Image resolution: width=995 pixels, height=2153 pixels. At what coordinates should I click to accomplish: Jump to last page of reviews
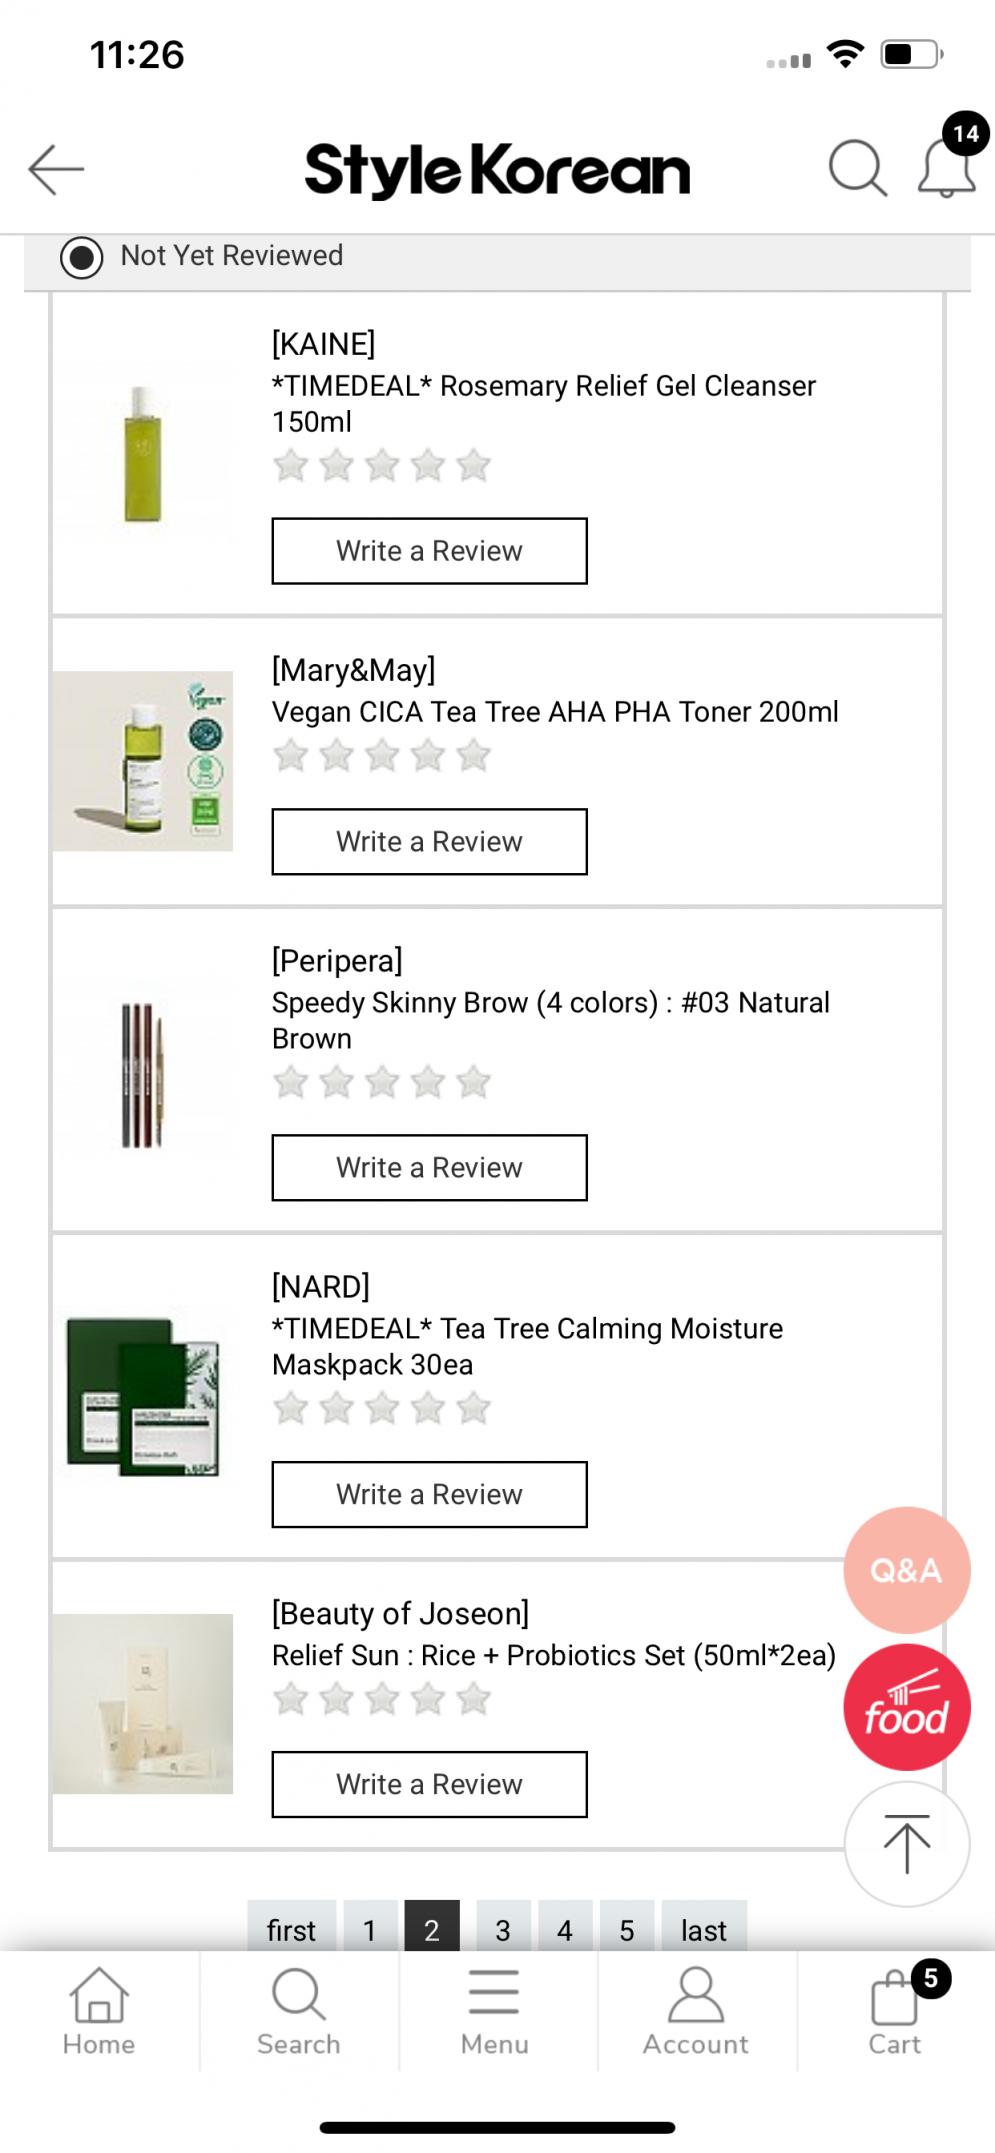[x=703, y=1928]
